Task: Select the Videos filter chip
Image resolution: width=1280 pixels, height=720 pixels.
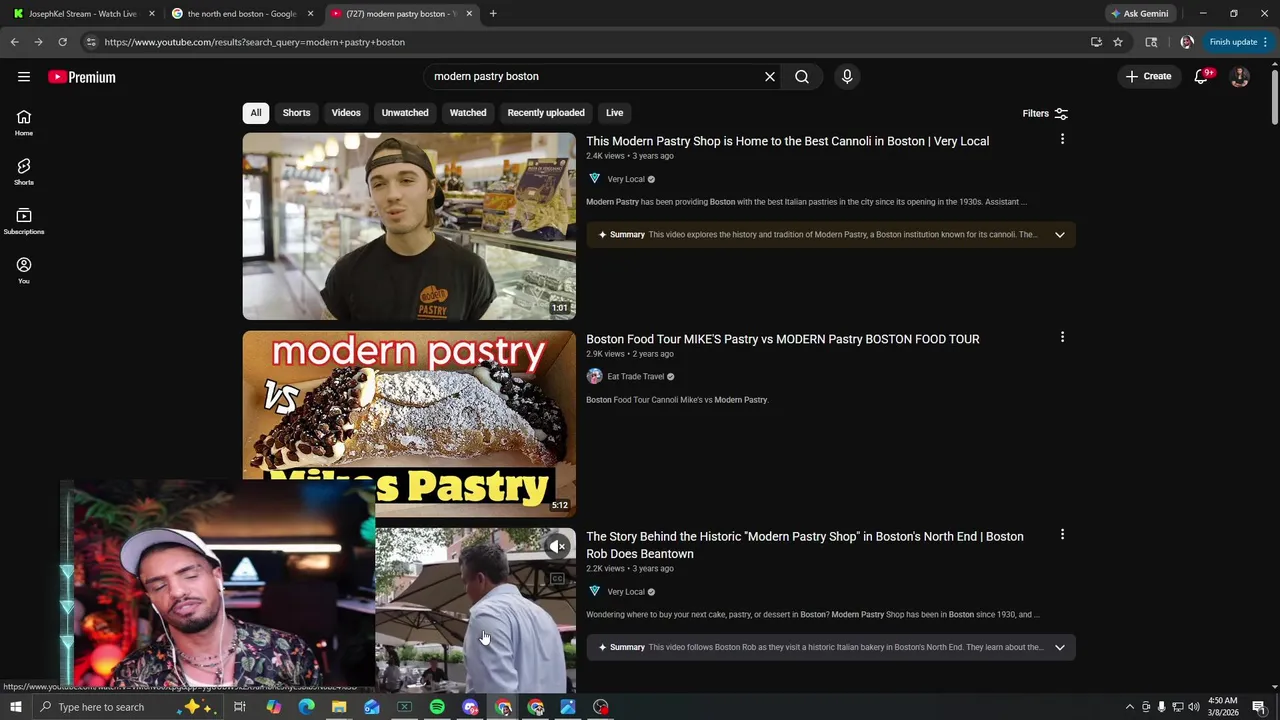Action: [x=346, y=113]
